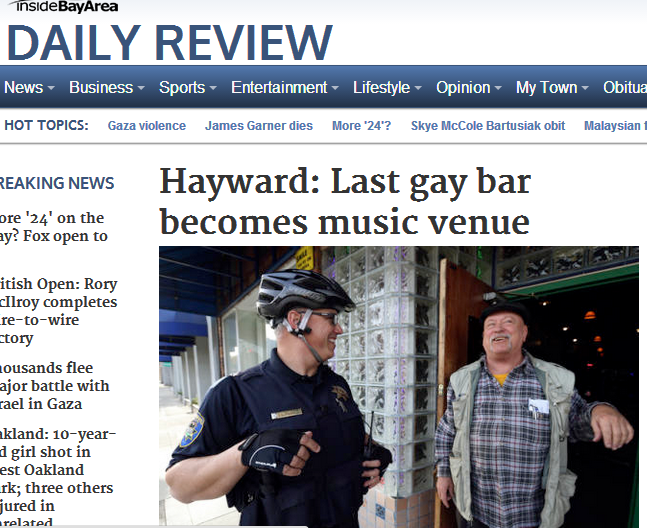
Task: Open the Gaza violence hot topic
Action: pos(146,125)
